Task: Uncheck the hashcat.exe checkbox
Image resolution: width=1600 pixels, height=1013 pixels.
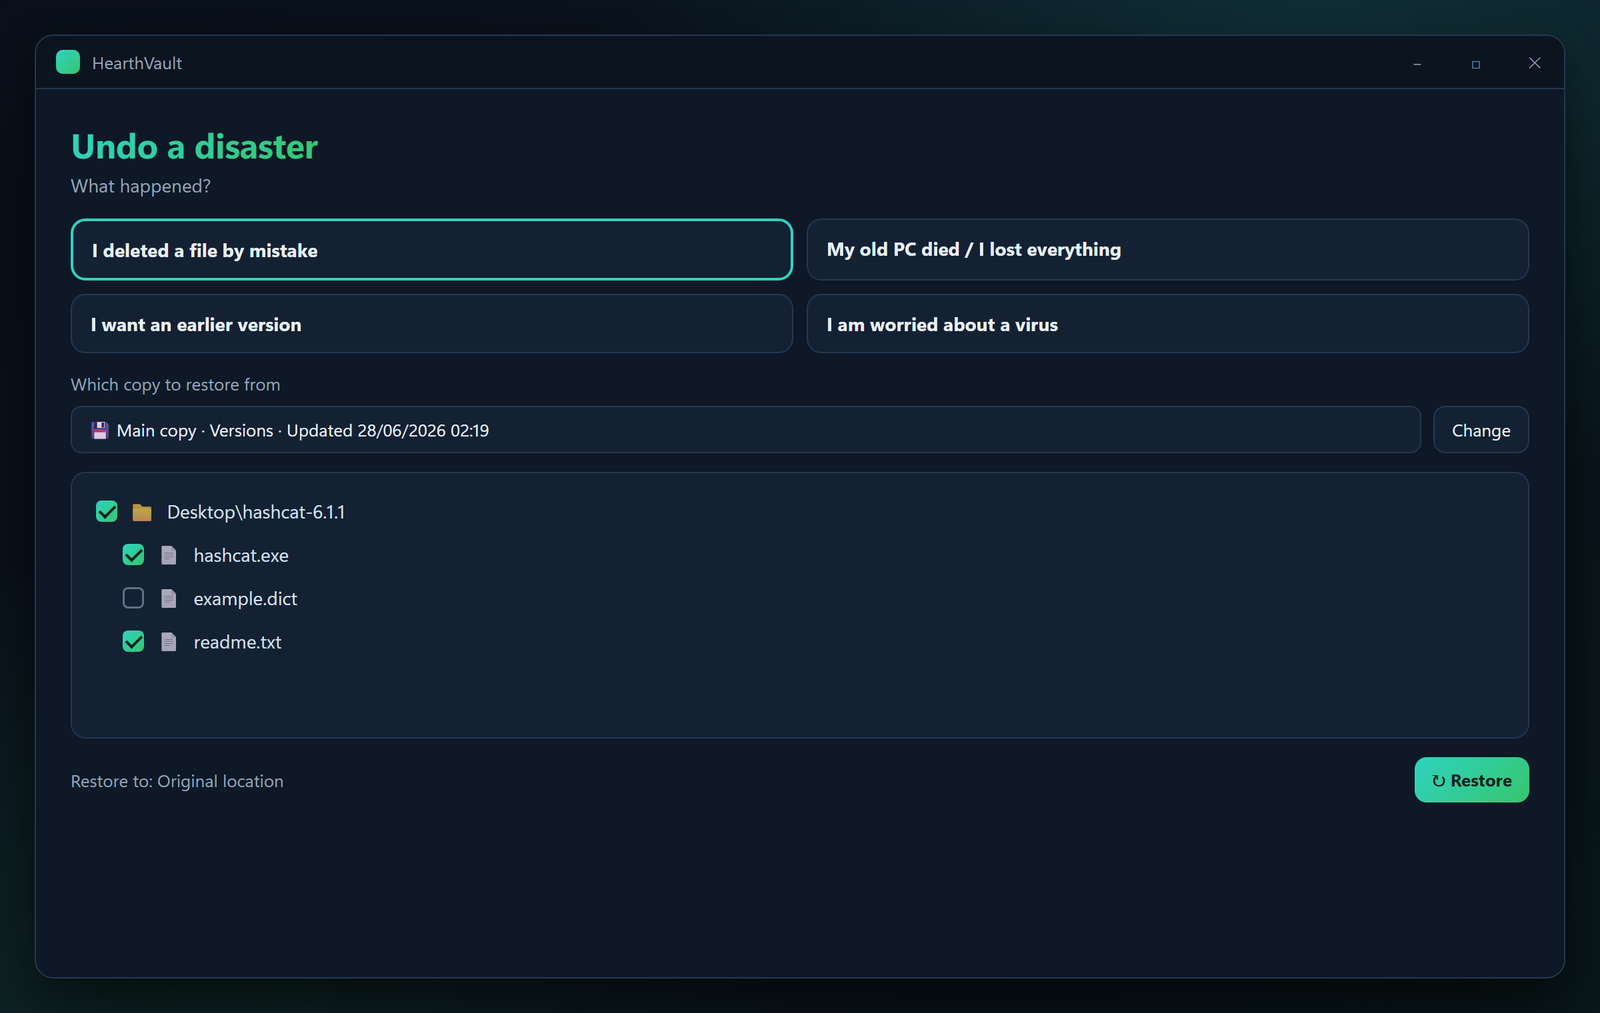Action: point(133,555)
